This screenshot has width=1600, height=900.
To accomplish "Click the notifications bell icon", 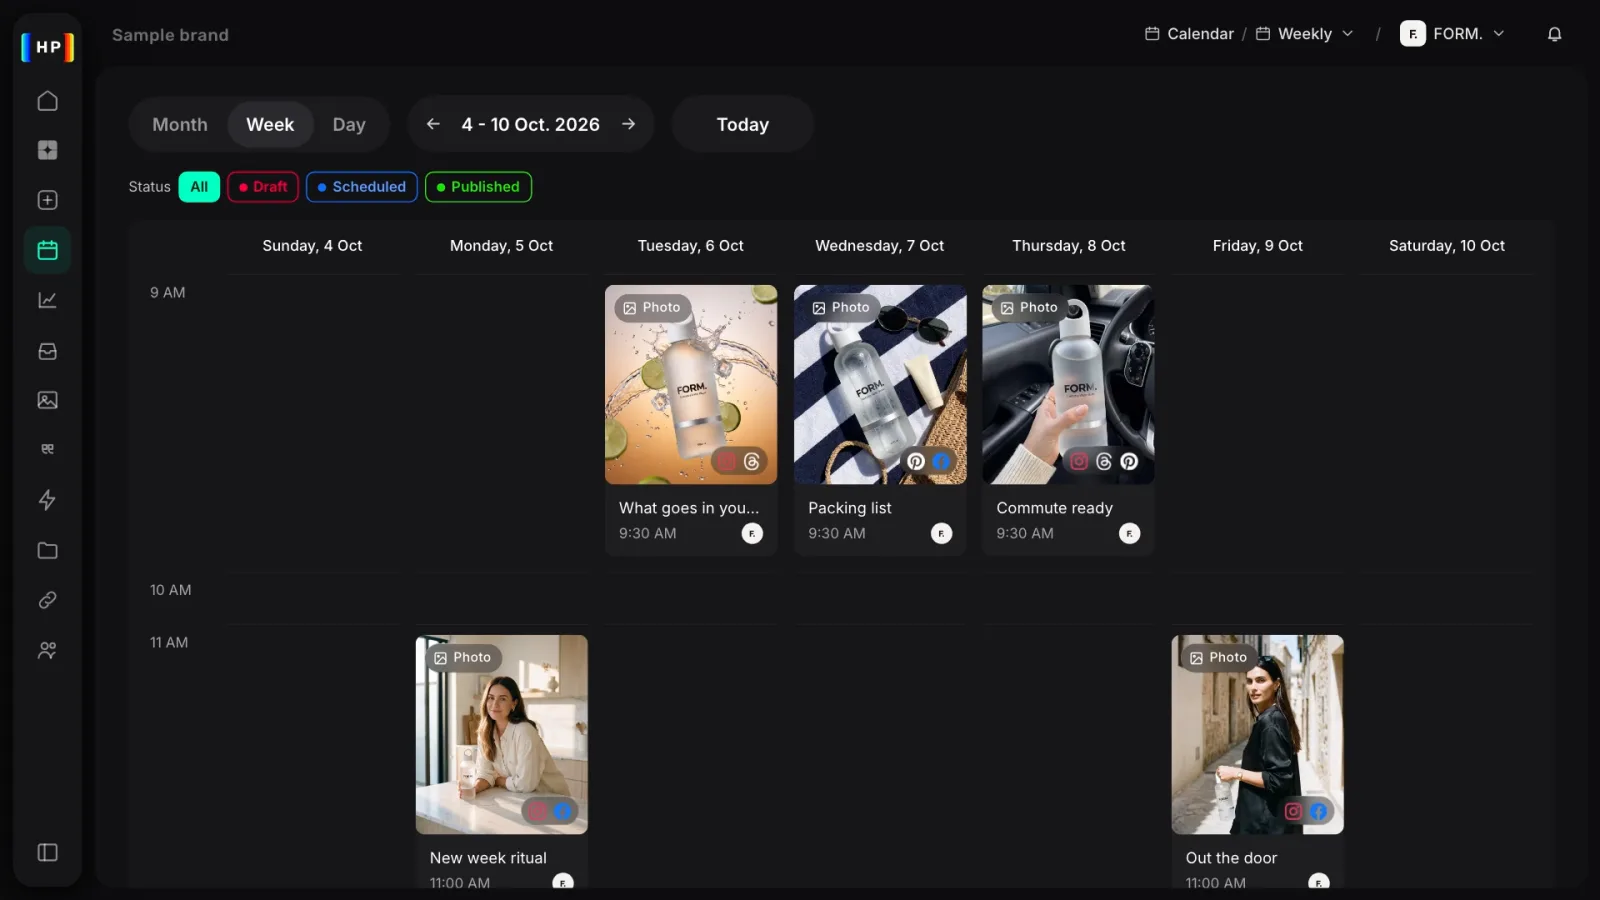I will 1554,34.
